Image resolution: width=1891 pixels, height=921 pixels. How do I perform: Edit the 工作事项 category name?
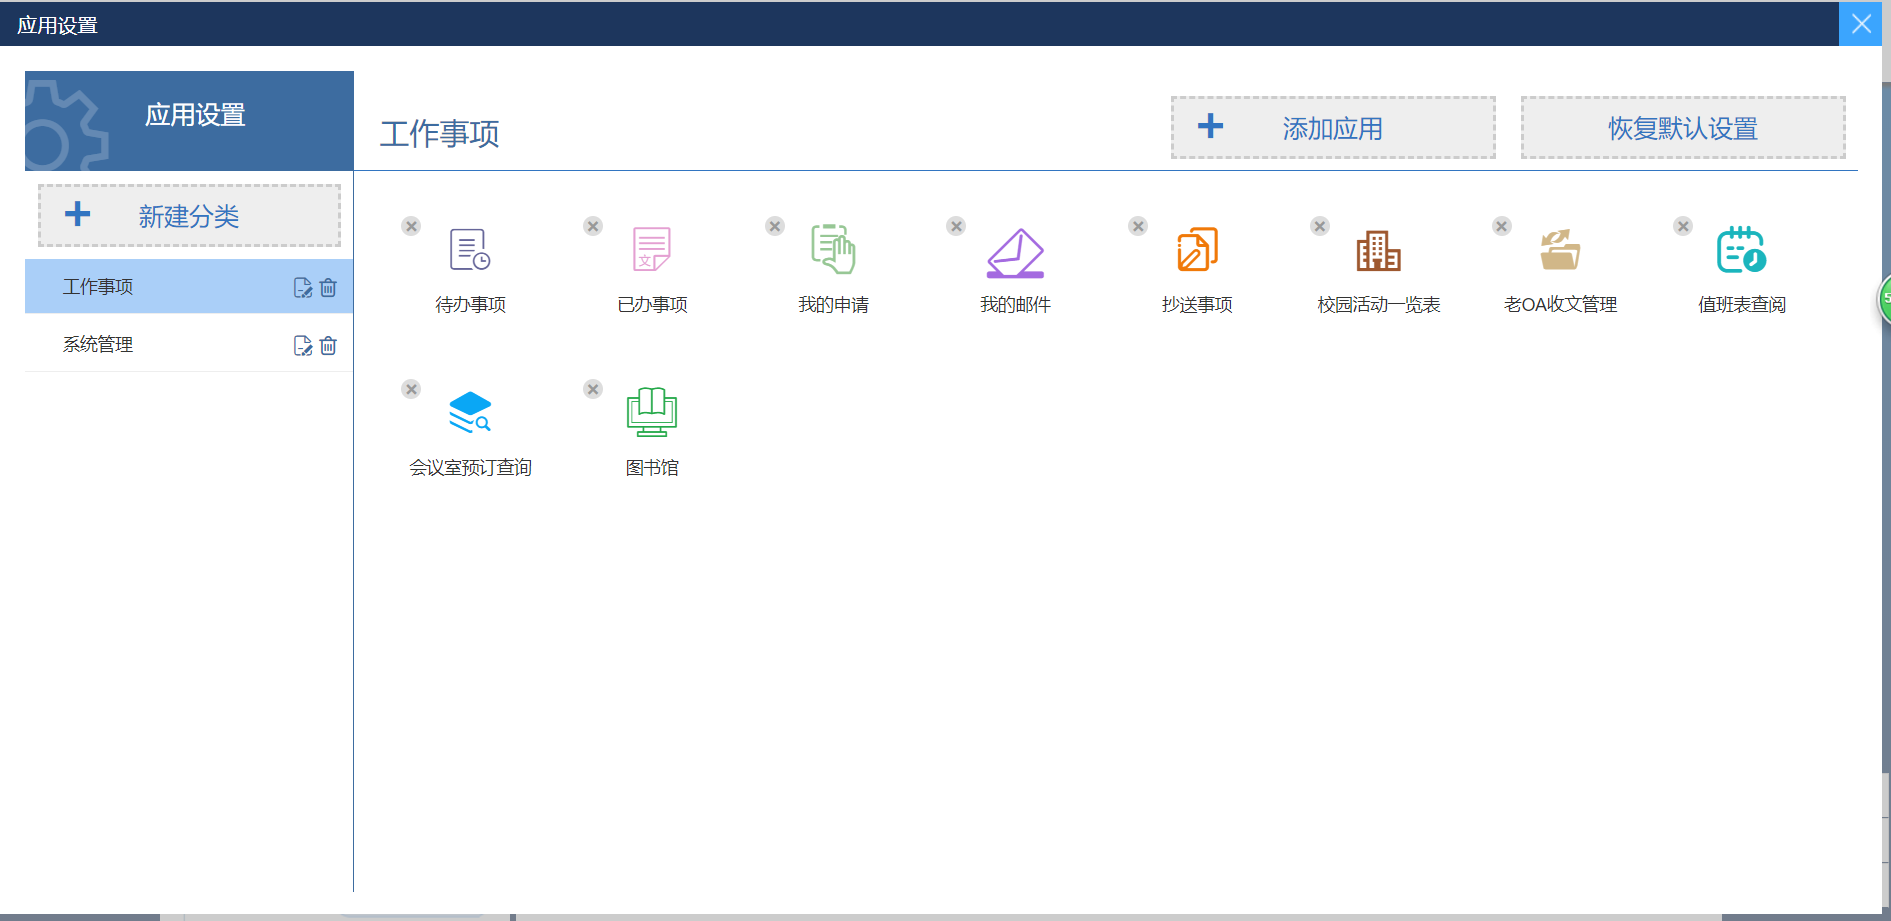(302, 288)
